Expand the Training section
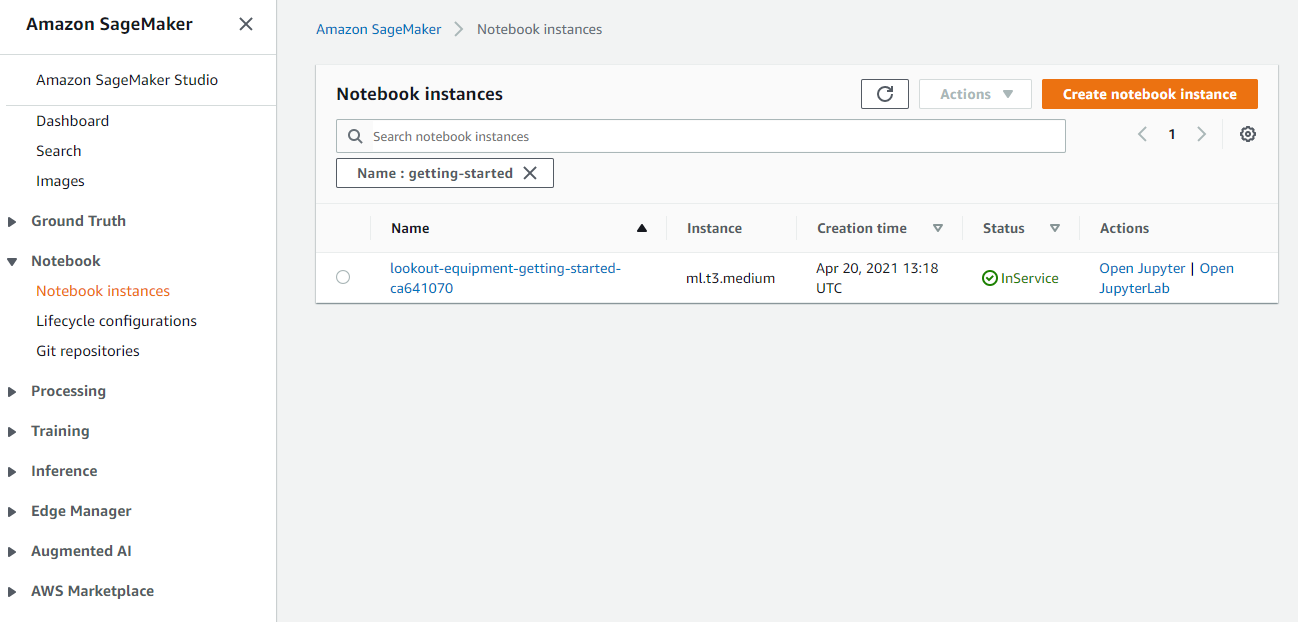The width and height of the screenshot is (1298, 622). pyautogui.click(x=12, y=431)
